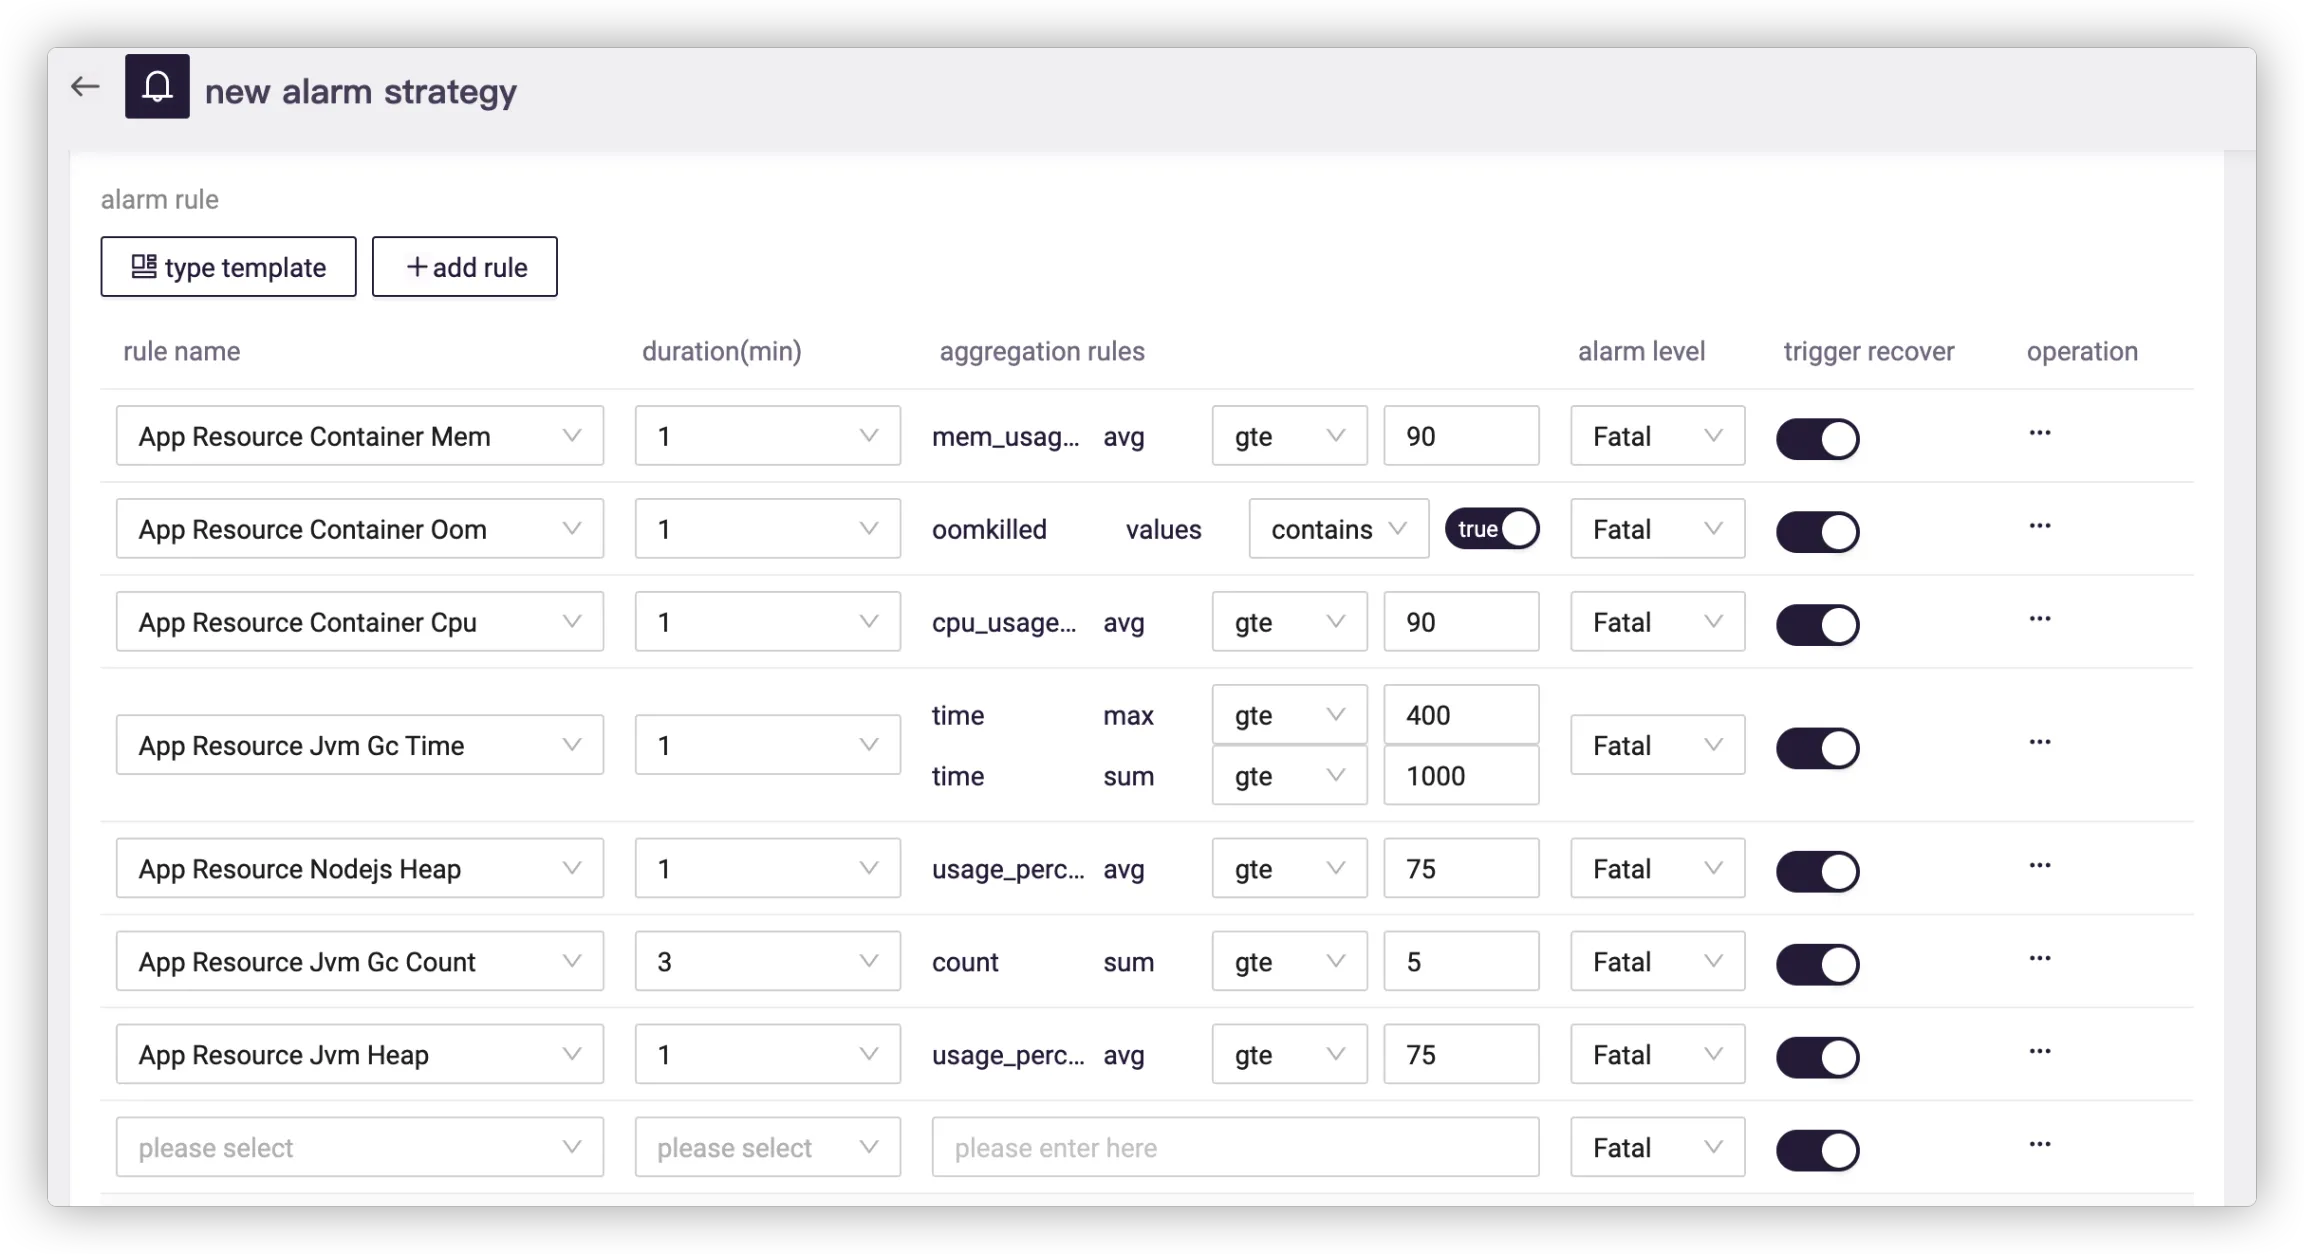Viewport: 2304px width, 1254px height.
Task: Open the contains operator dropdown
Action: point(1338,529)
